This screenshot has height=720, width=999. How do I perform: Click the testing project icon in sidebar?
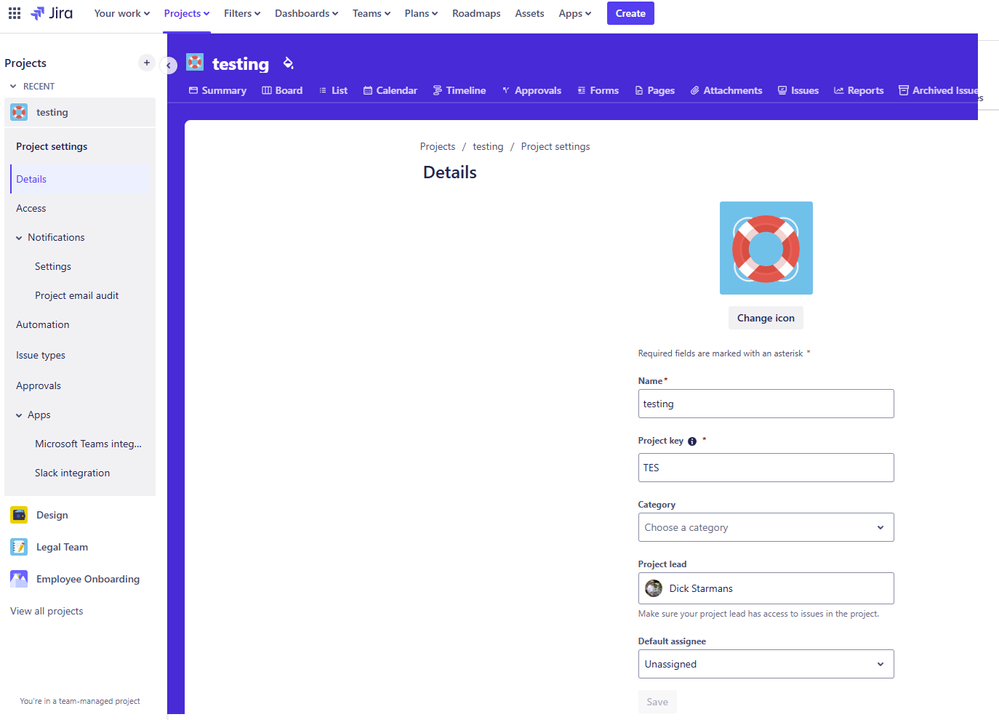pyautogui.click(x=19, y=112)
